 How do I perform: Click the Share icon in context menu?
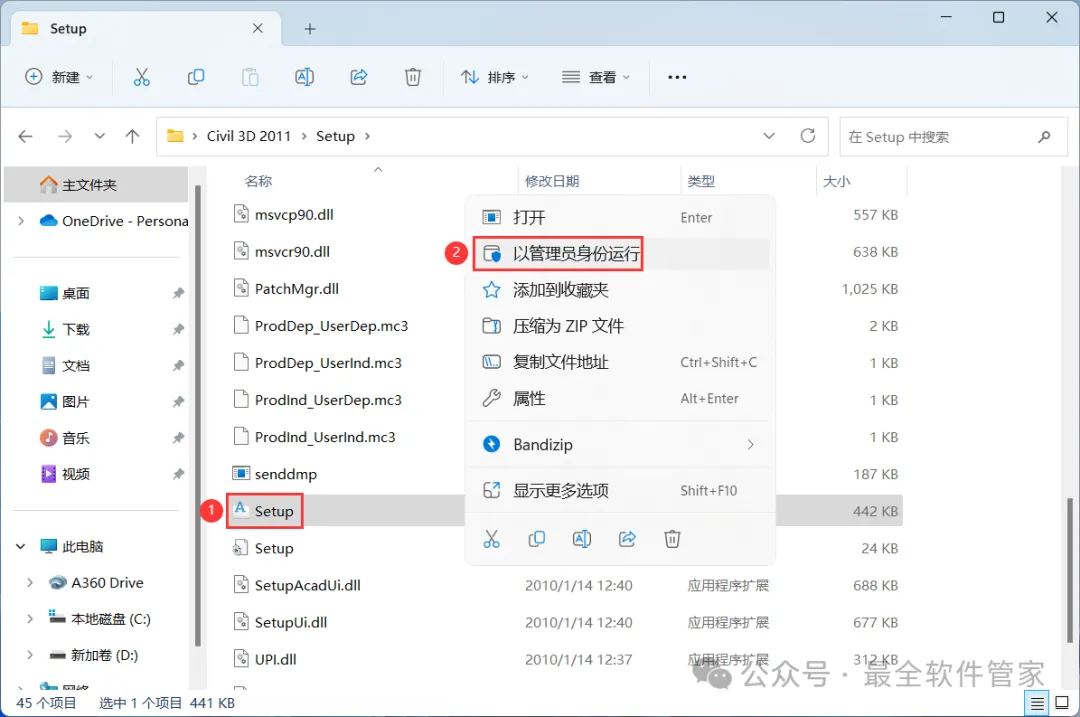627,539
